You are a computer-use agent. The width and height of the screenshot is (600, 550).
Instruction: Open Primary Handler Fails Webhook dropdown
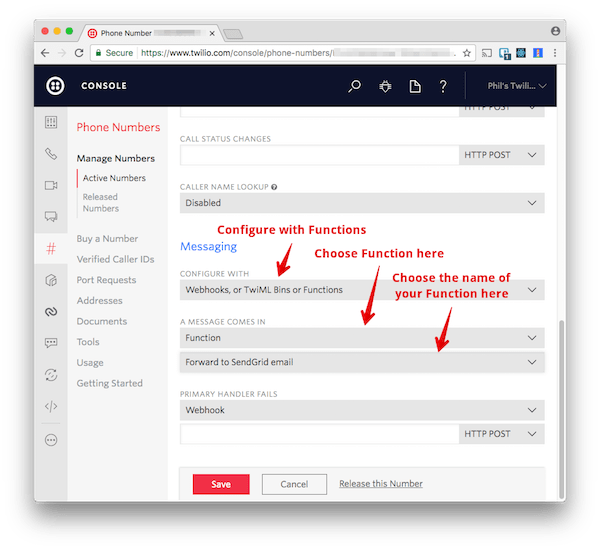362,410
